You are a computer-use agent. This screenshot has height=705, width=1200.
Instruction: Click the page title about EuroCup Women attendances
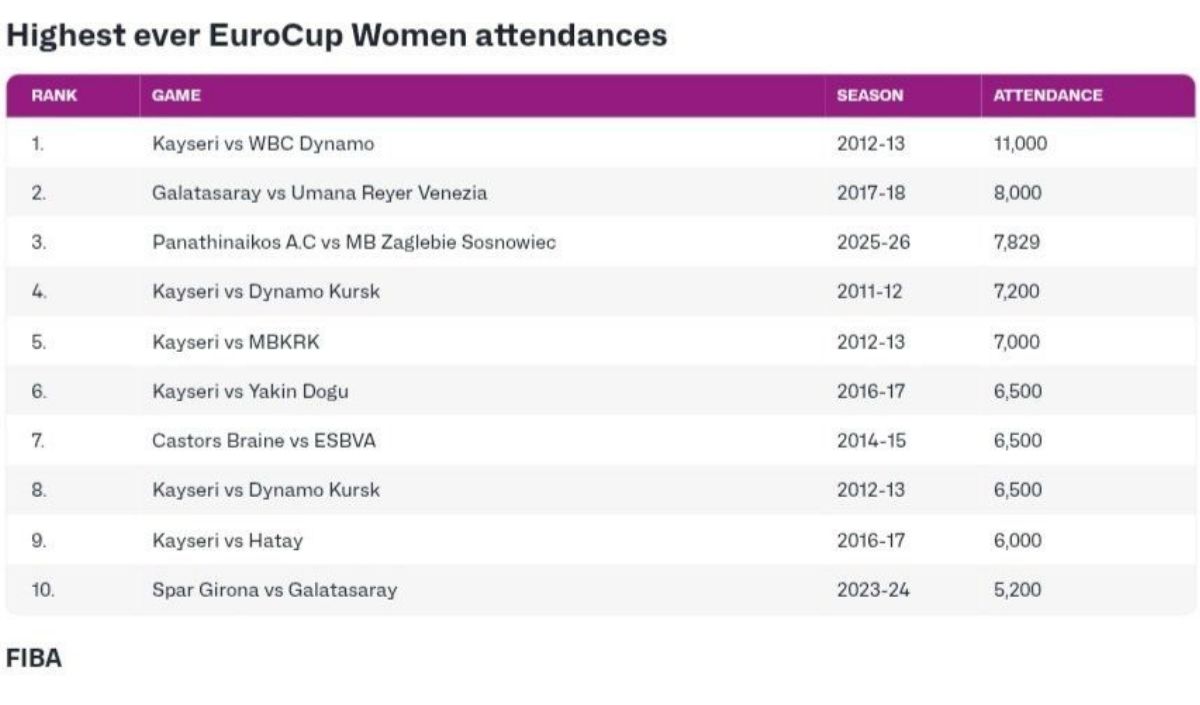pyautogui.click(x=336, y=36)
